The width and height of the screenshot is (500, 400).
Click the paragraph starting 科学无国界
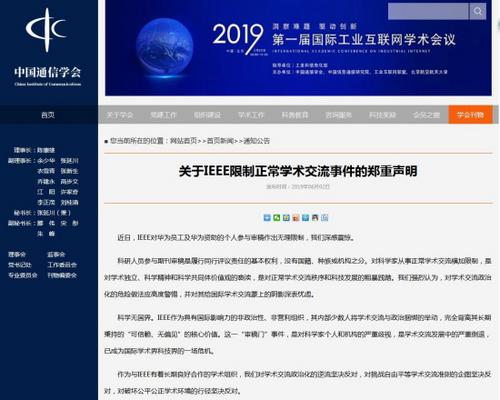point(298,334)
